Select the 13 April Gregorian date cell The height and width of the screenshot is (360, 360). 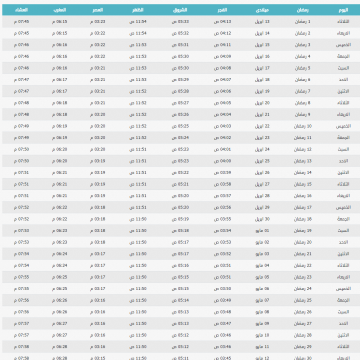pyautogui.click(x=262, y=22)
